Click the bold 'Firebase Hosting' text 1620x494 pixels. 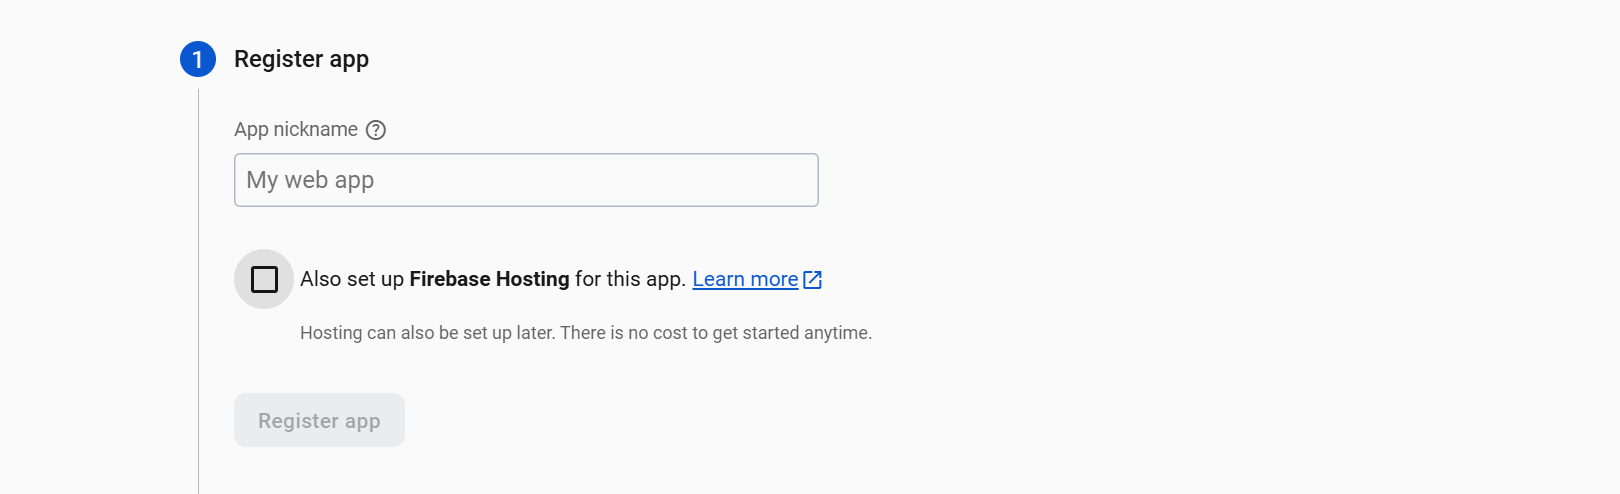click(489, 279)
